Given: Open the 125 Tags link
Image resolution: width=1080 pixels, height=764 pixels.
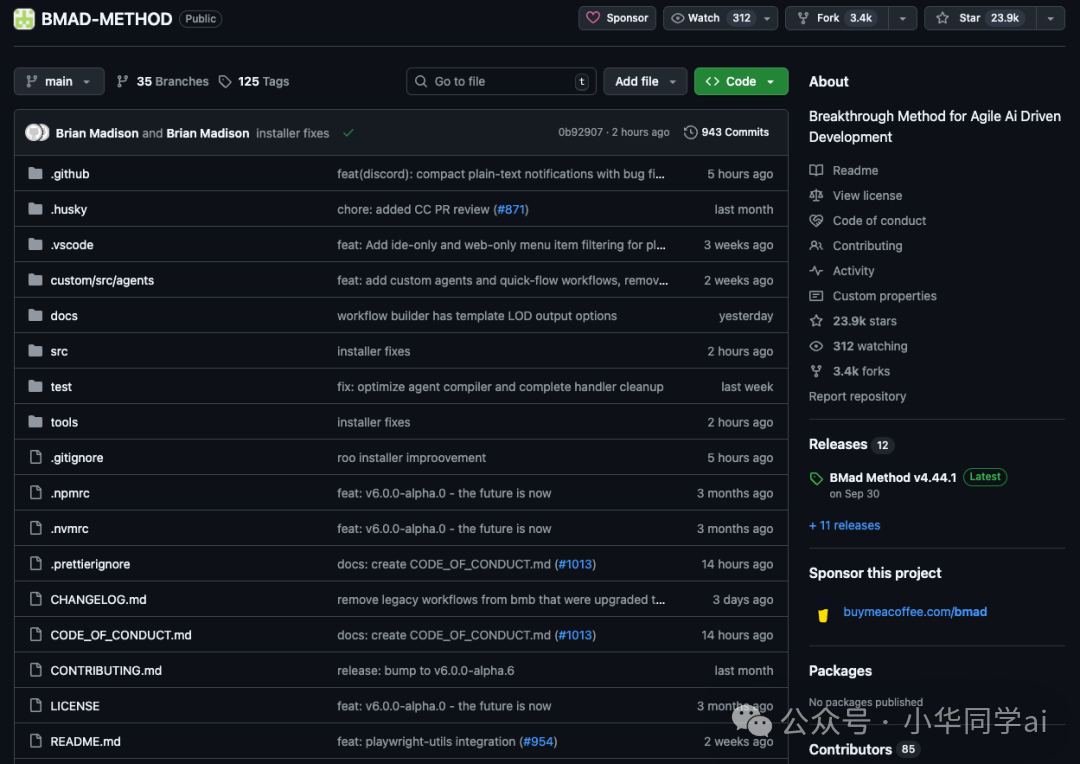Looking at the screenshot, I should (254, 82).
